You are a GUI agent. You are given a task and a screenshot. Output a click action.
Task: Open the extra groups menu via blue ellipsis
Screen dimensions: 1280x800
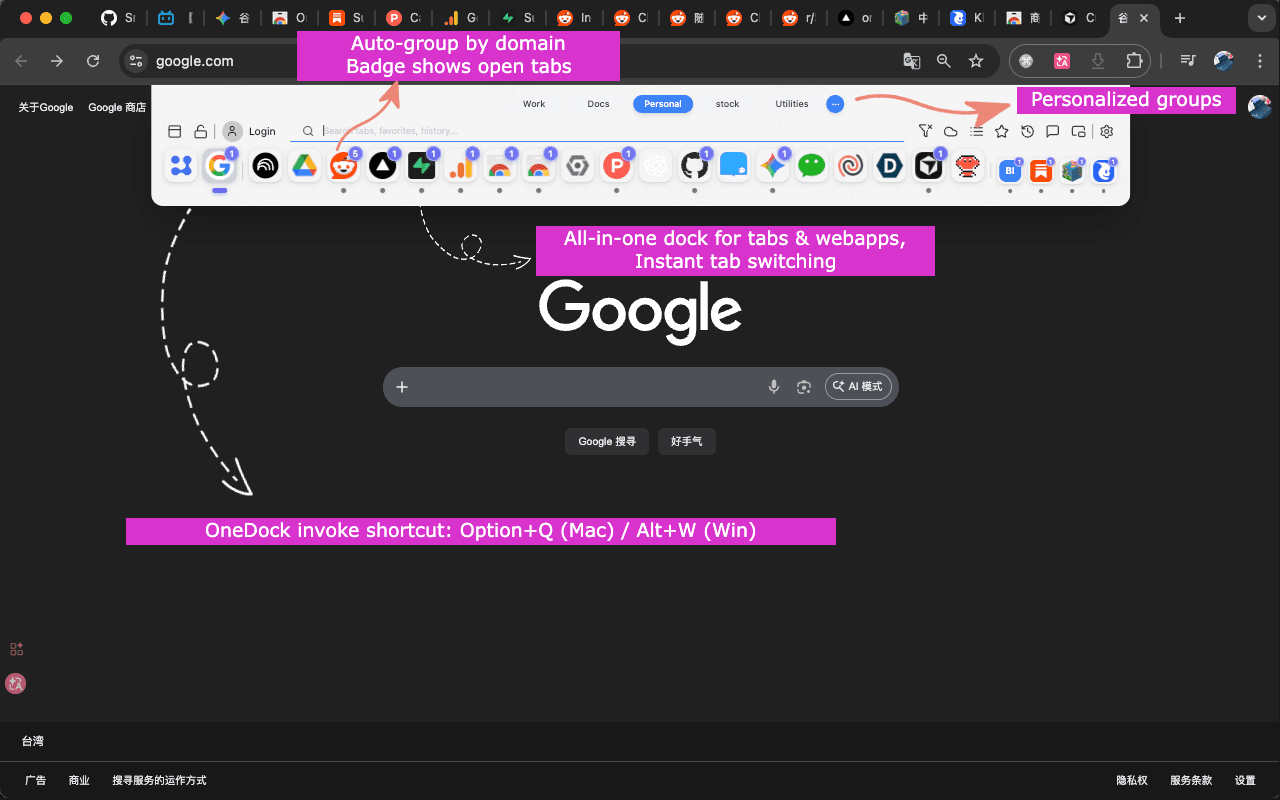pyautogui.click(x=835, y=104)
